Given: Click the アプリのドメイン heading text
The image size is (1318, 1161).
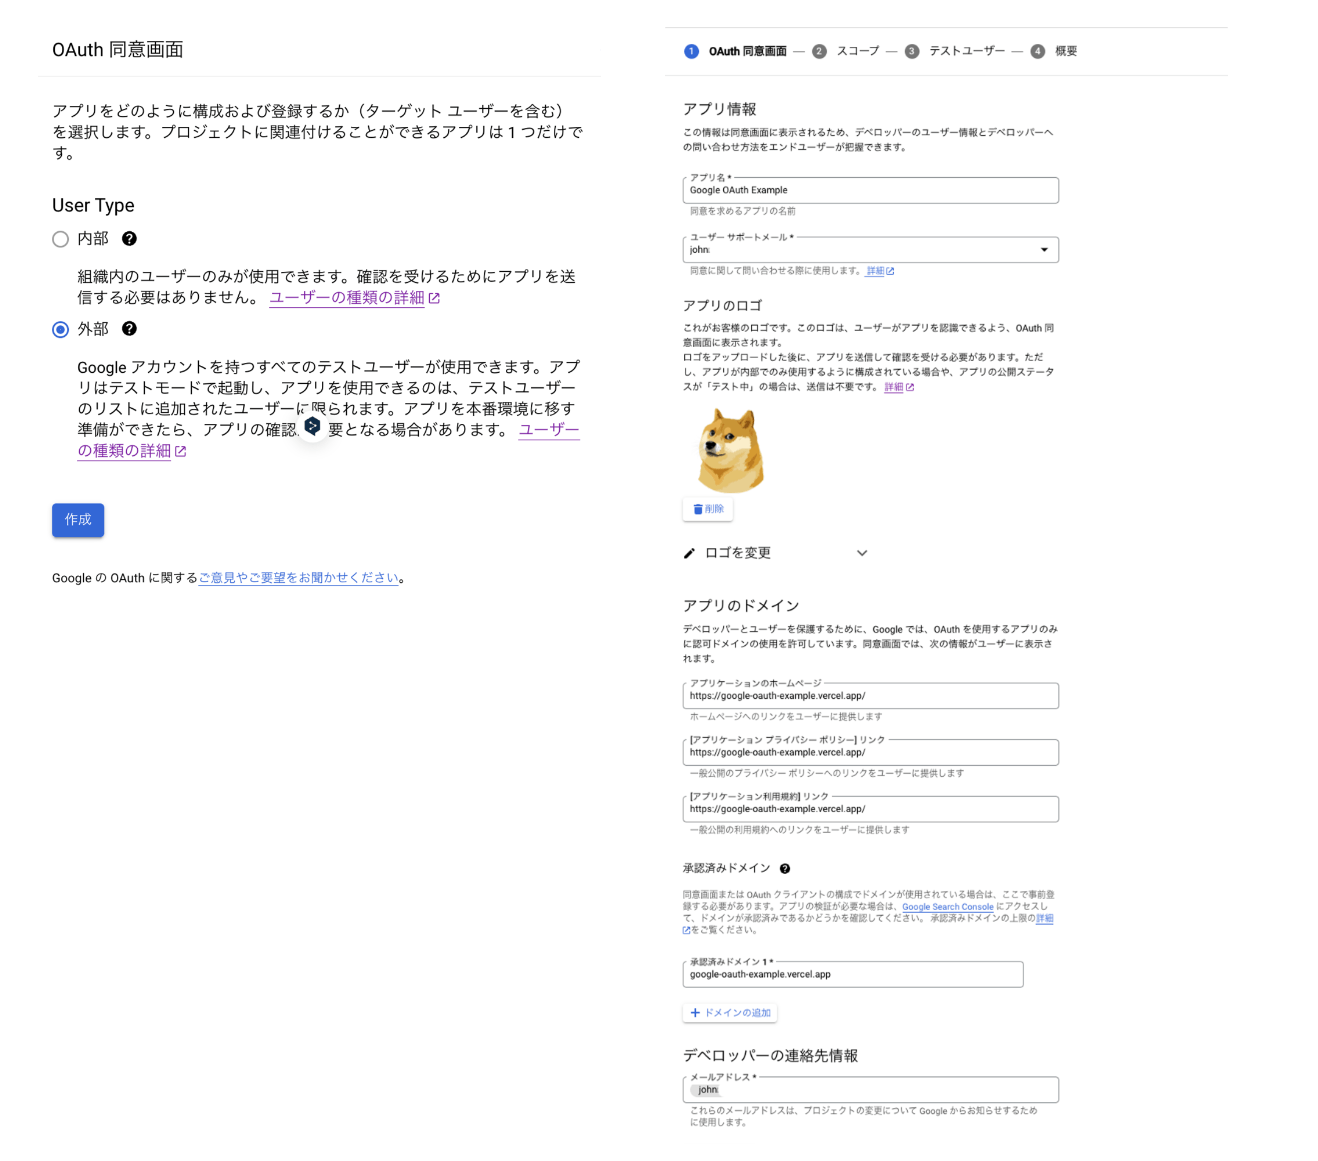Looking at the screenshot, I should tap(741, 605).
